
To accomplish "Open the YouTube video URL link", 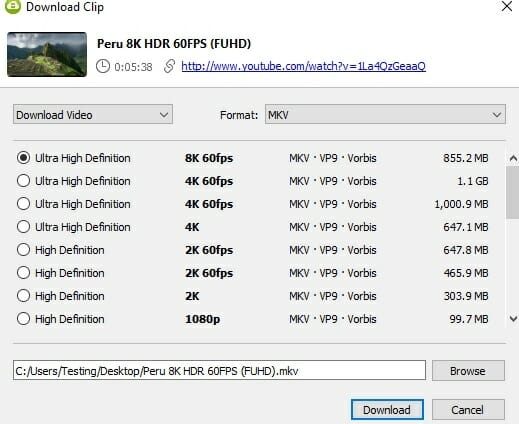I will click(303, 66).
